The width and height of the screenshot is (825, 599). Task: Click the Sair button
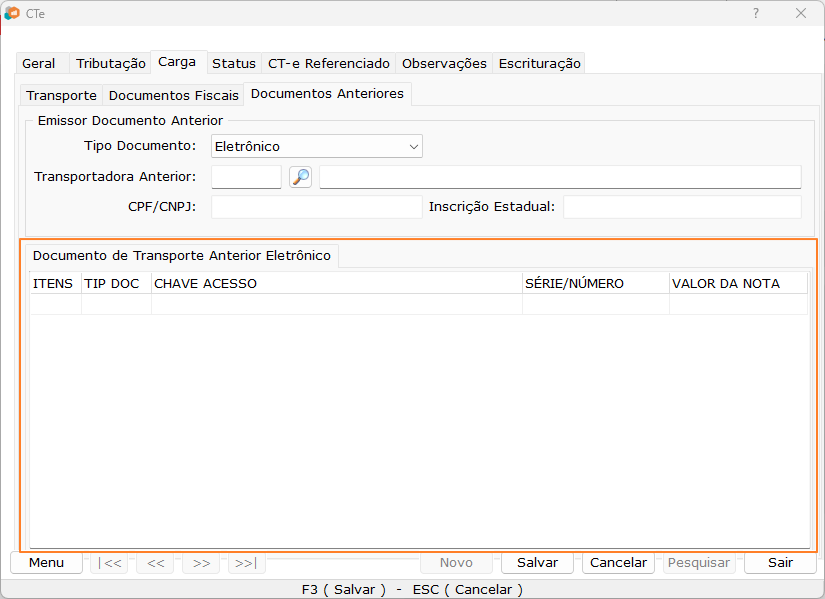click(780, 563)
